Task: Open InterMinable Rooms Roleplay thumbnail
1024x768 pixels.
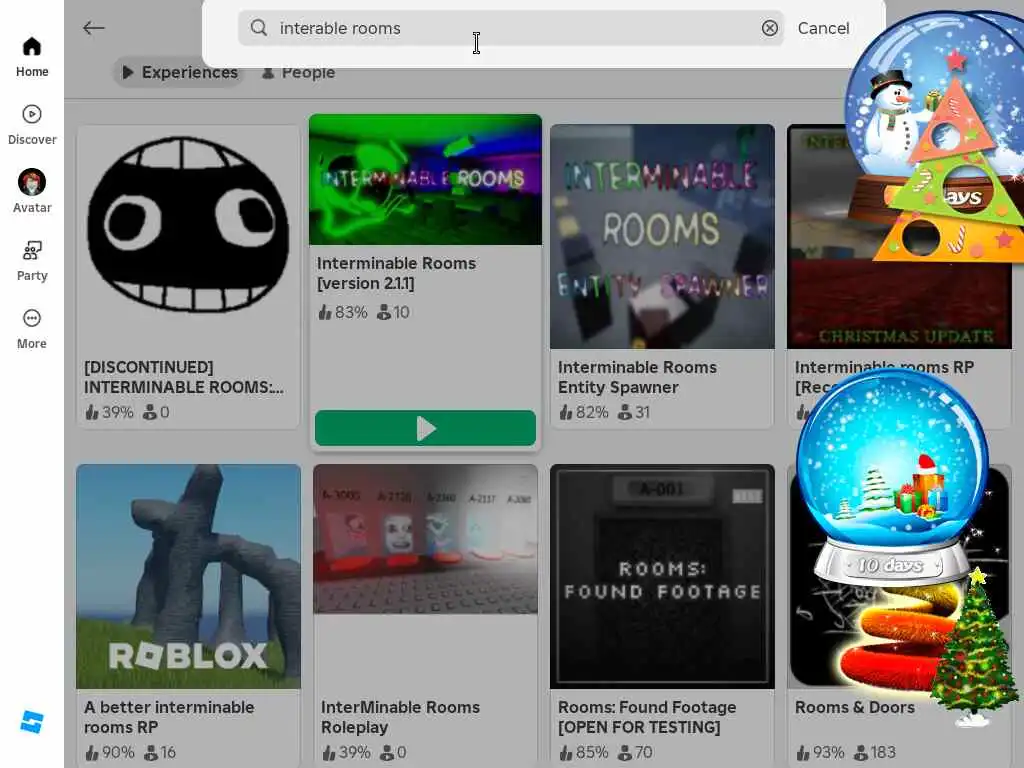Action: (425, 539)
